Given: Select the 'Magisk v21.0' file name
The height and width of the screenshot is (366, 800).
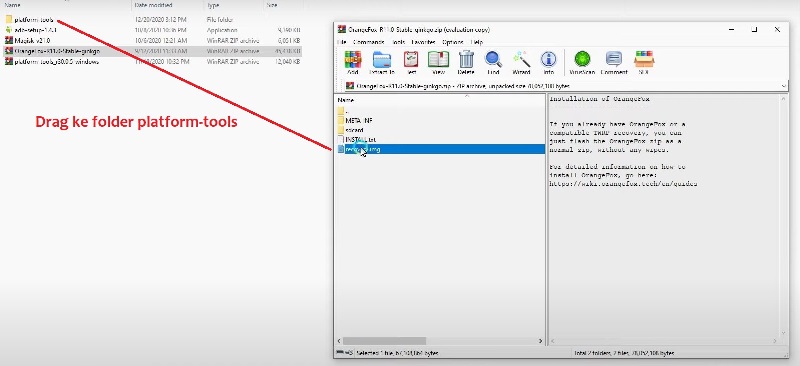Looking at the screenshot, I should coord(32,40).
